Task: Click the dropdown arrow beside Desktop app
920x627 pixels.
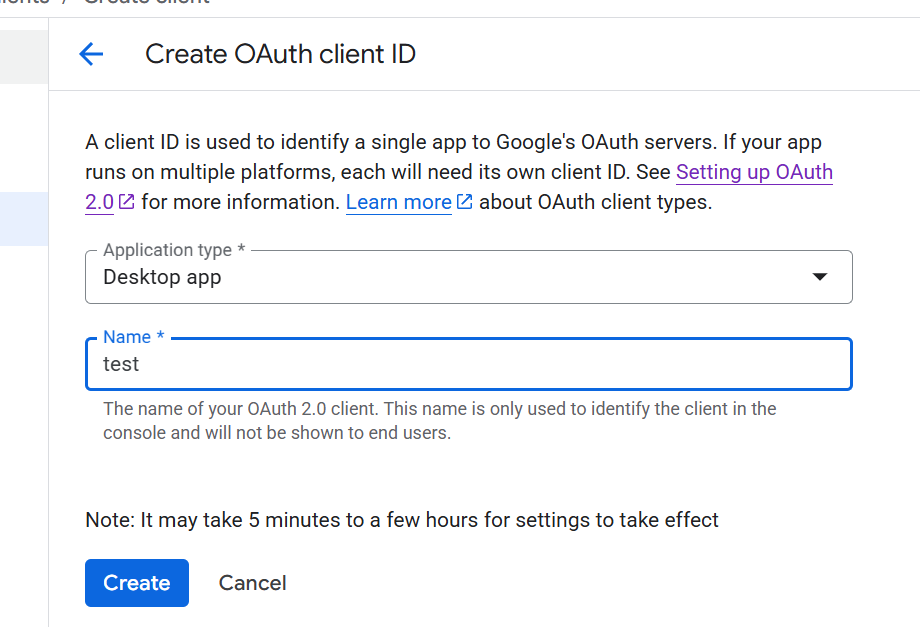Action: tap(819, 277)
